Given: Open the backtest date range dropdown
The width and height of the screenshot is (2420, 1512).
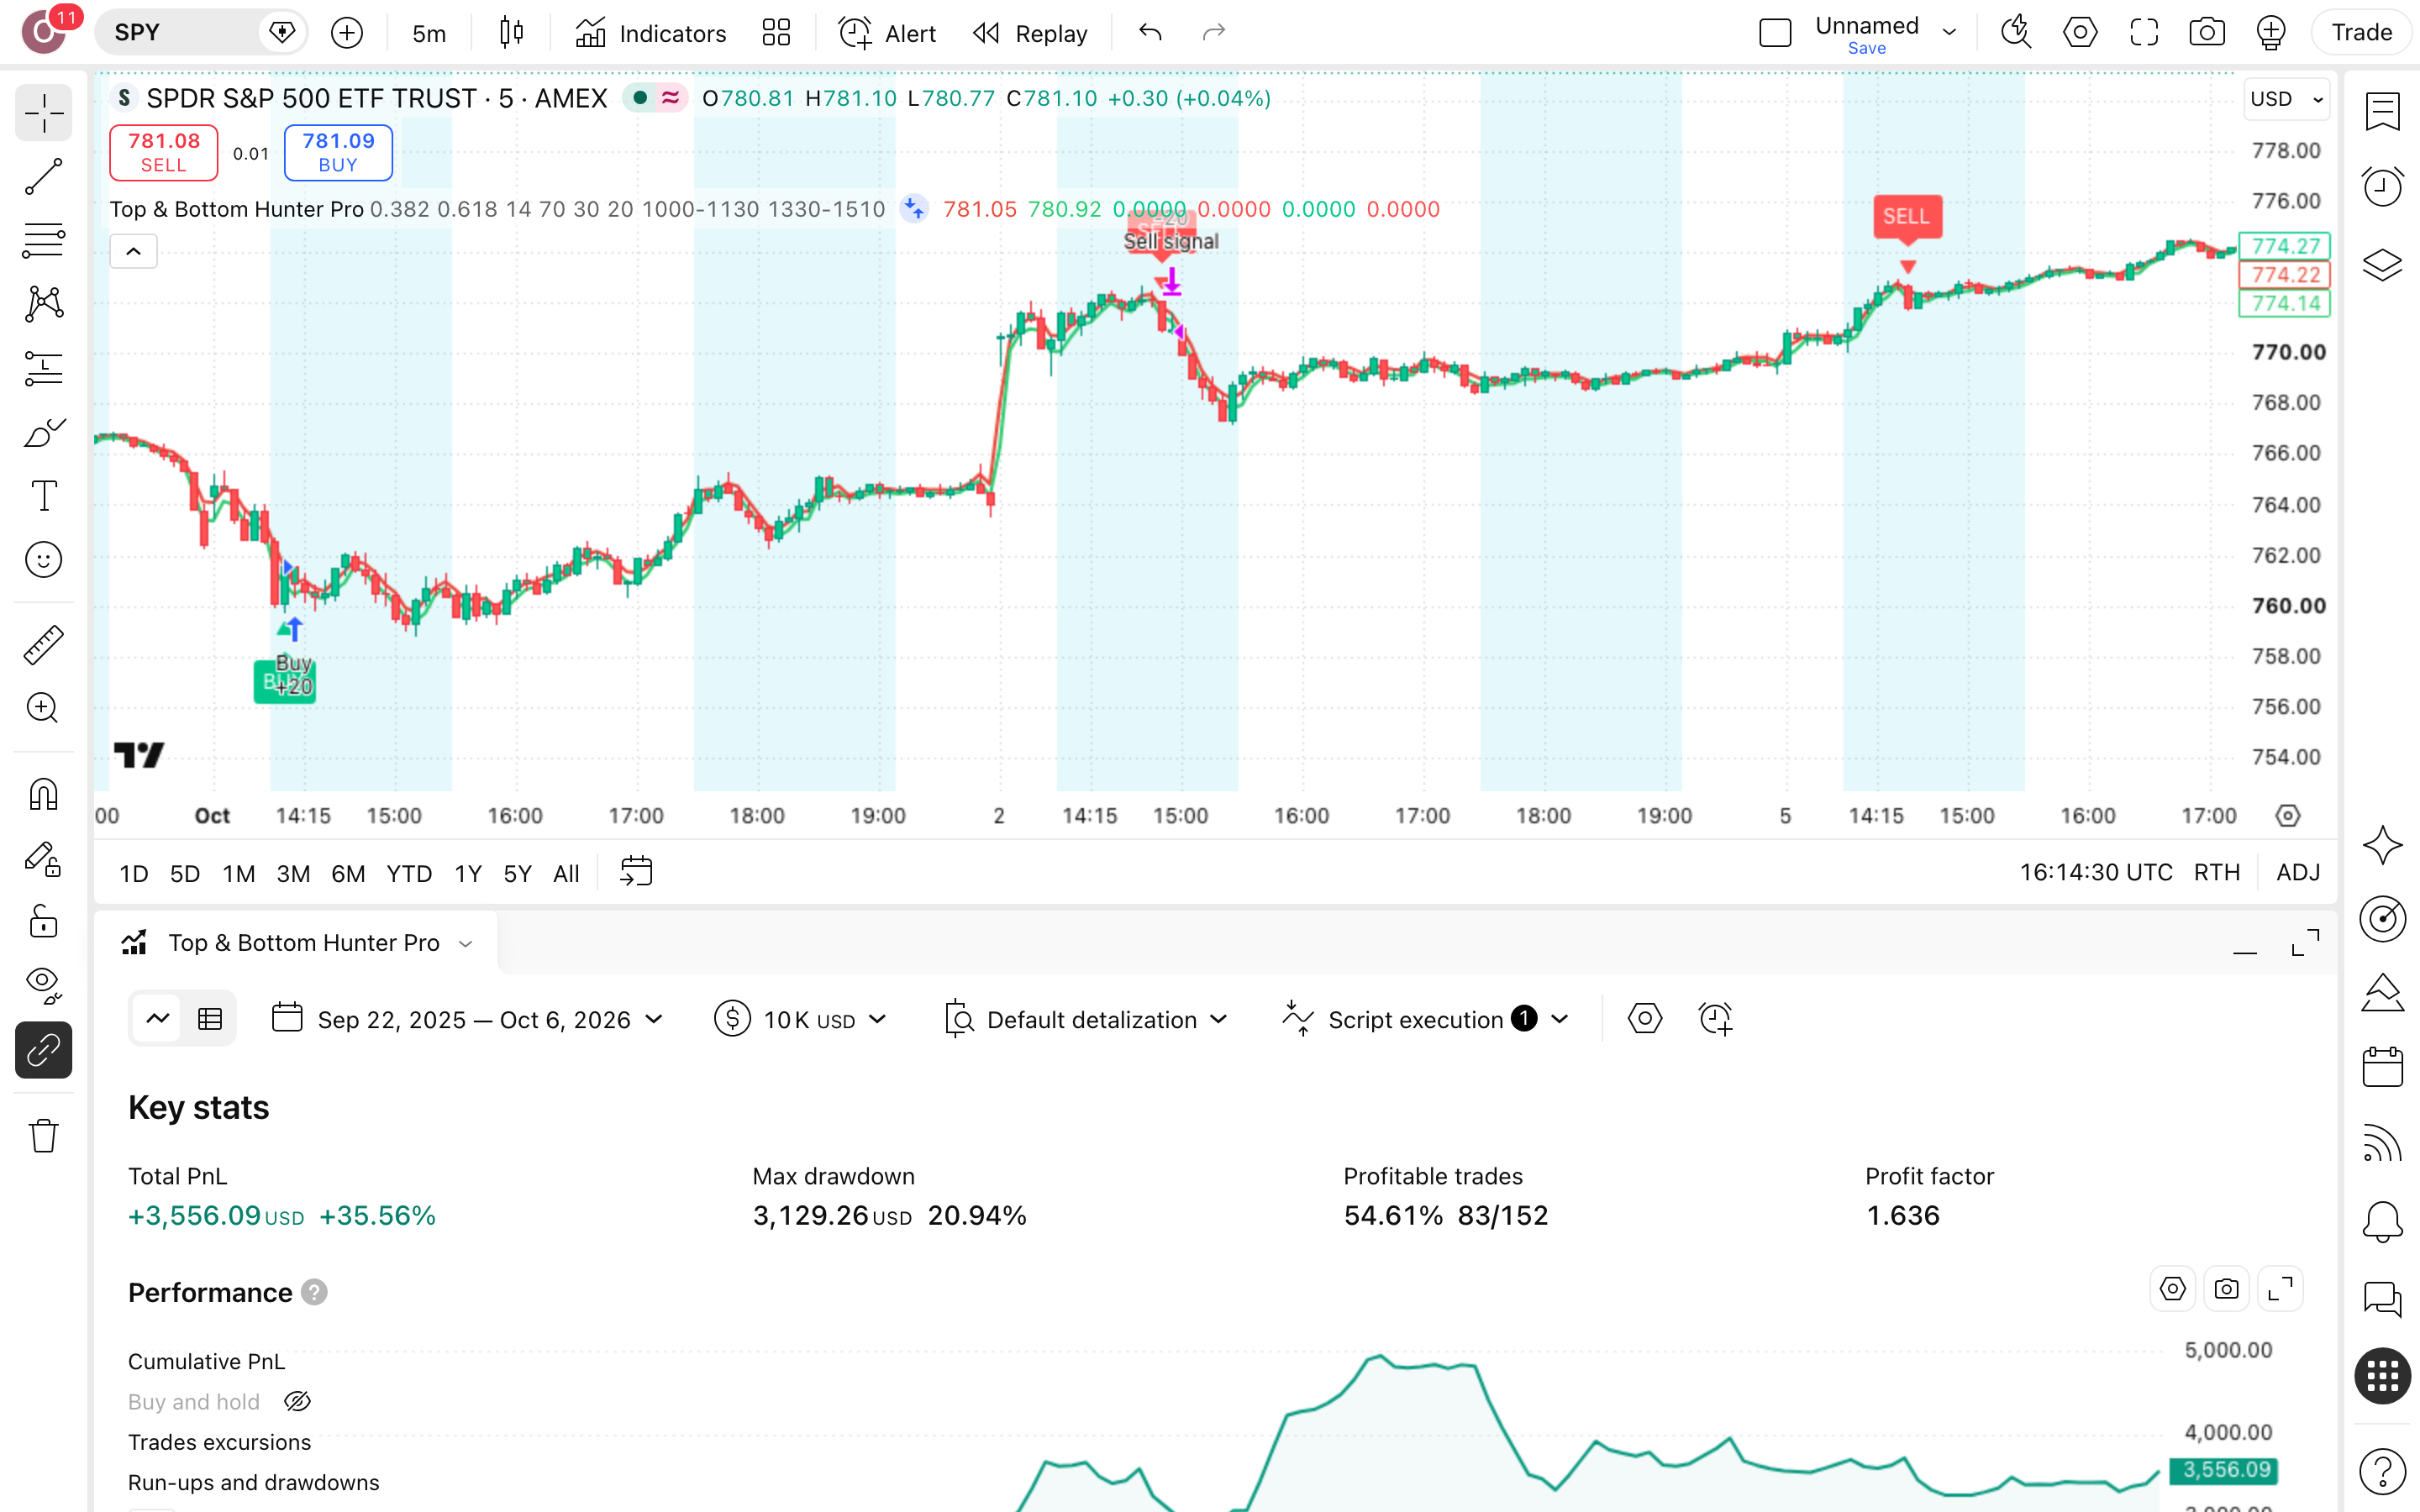Looking at the screenshot, I should (x=469, y=1019).
